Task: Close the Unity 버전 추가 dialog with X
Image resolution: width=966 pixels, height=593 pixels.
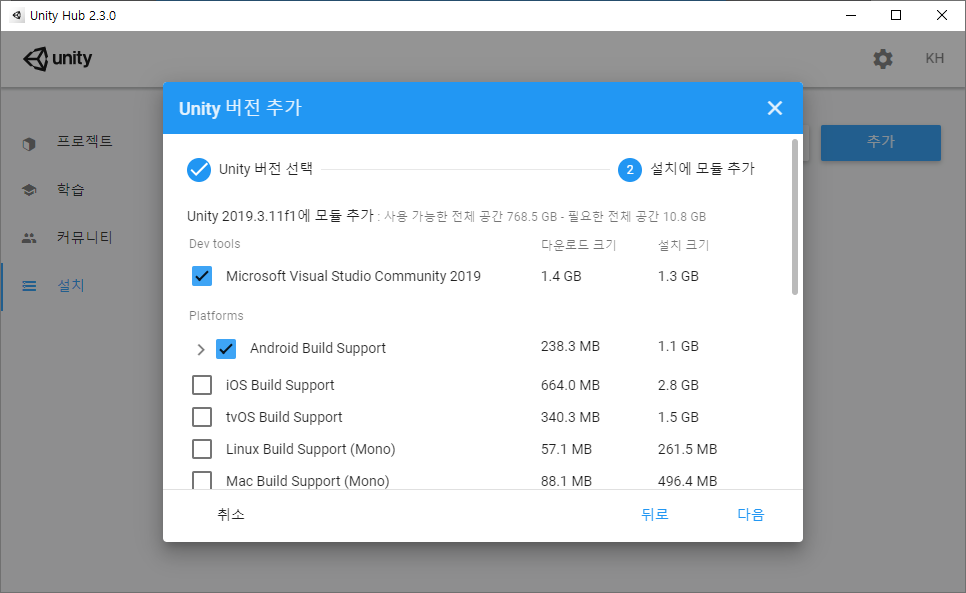Action: pos(774,108)
